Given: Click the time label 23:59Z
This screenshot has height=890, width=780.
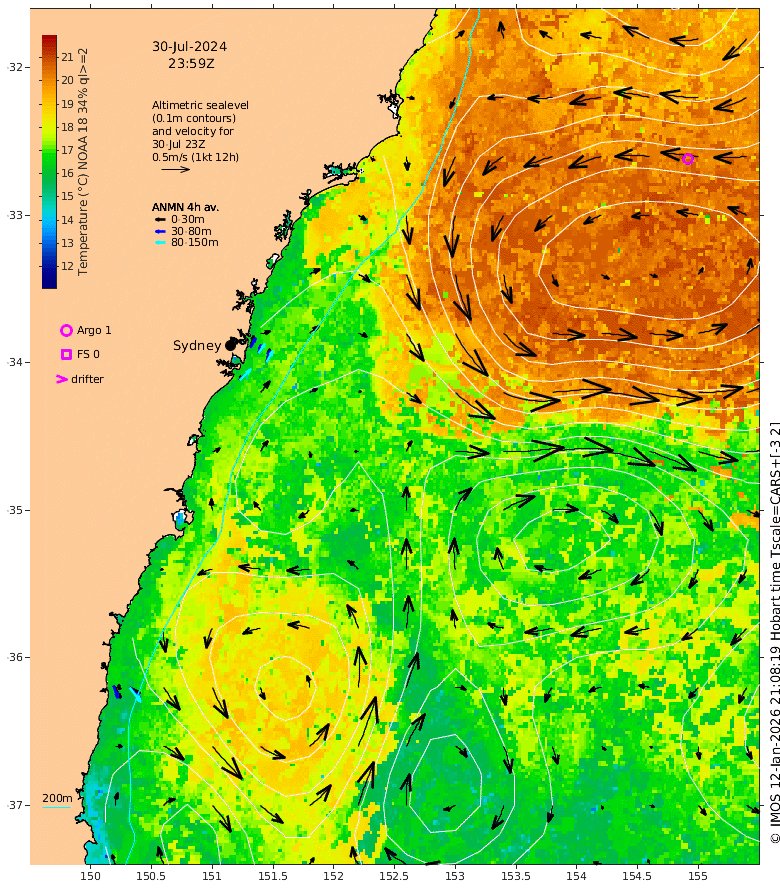Looking at the screenshot, I should coord(191,64).
